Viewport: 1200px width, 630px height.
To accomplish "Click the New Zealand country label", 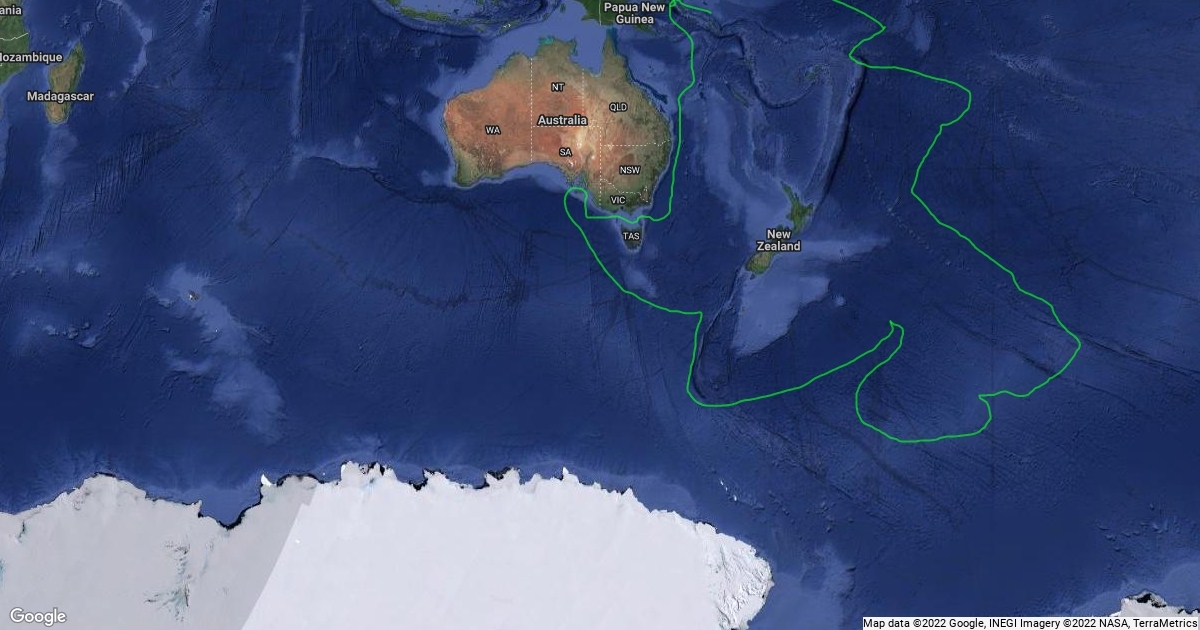I will [x=778, y=240].
